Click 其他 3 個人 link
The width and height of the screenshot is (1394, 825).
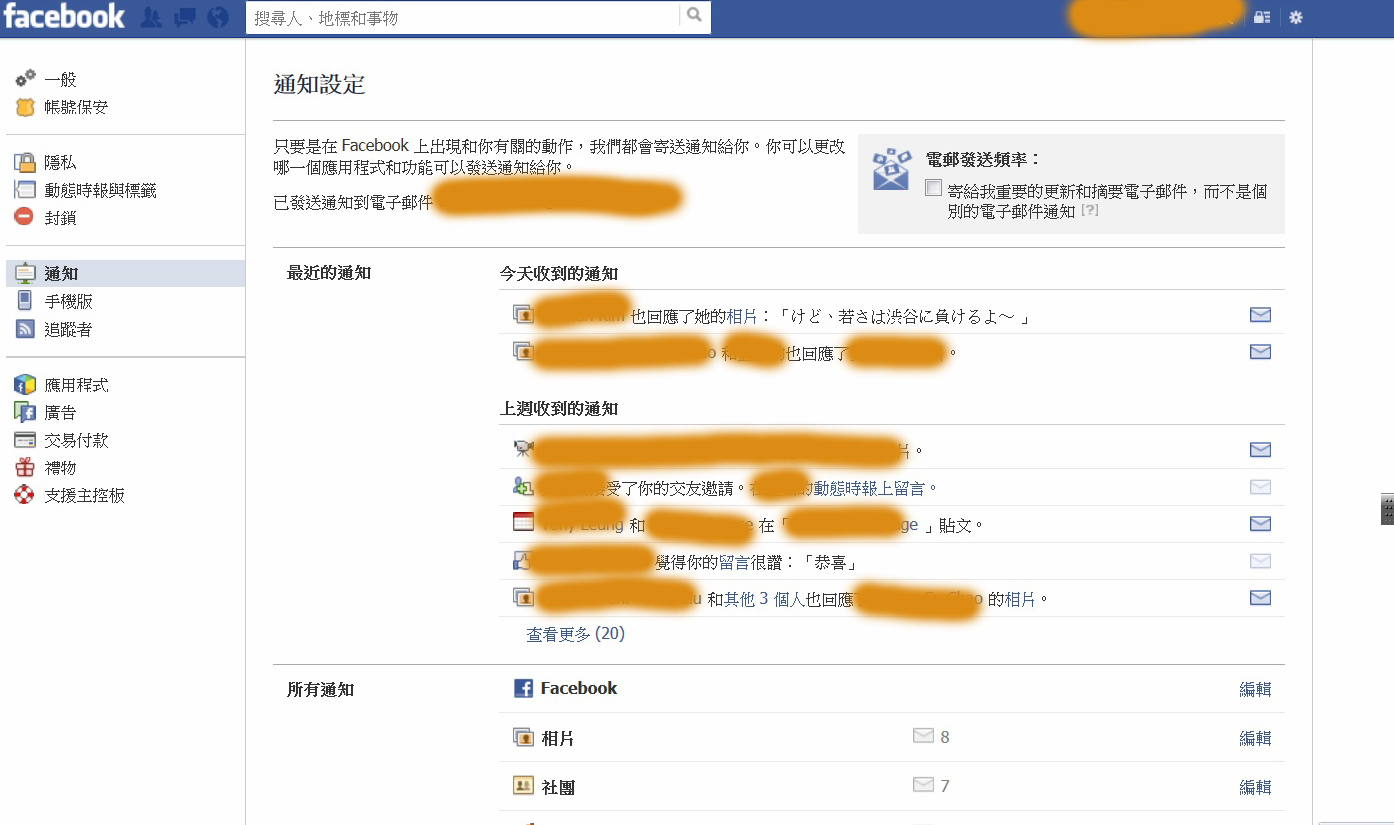click(764, 599)
